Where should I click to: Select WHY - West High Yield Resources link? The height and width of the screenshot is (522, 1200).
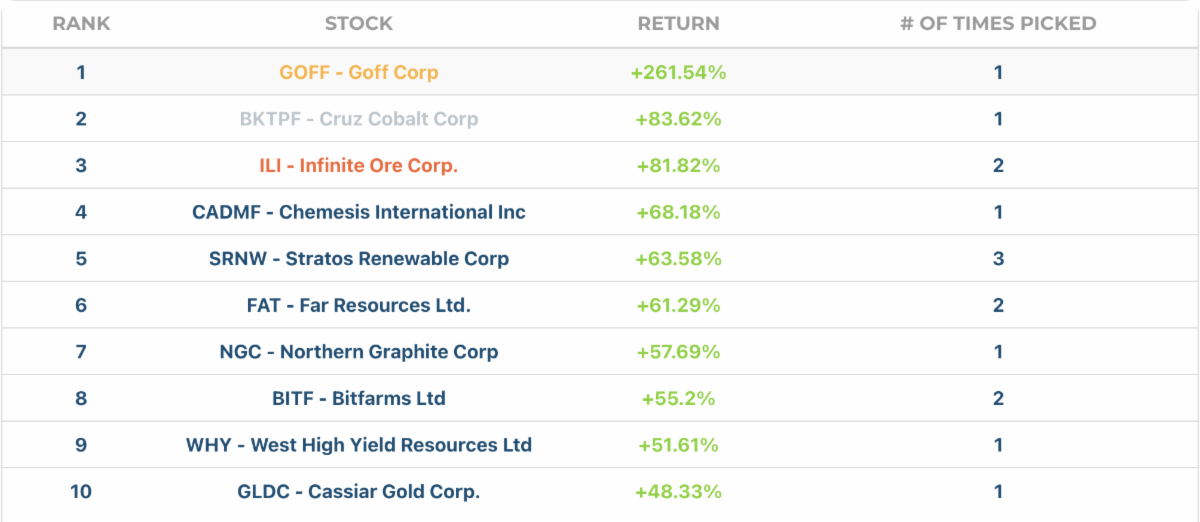[x=359, y=445]
